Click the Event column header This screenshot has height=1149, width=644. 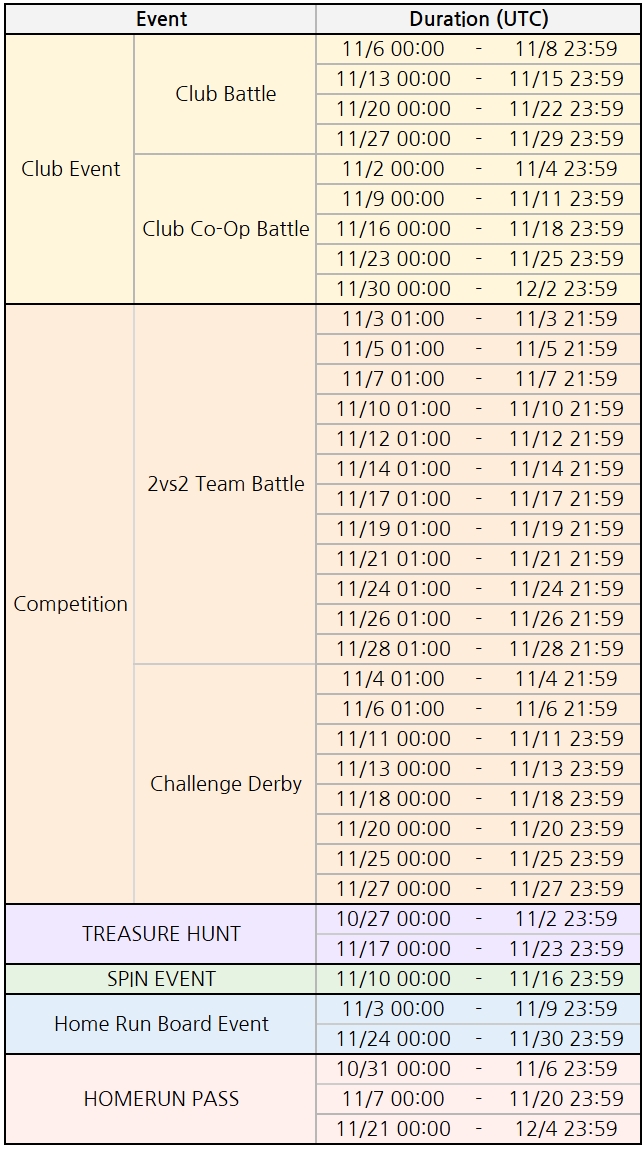tap(161, 19)
